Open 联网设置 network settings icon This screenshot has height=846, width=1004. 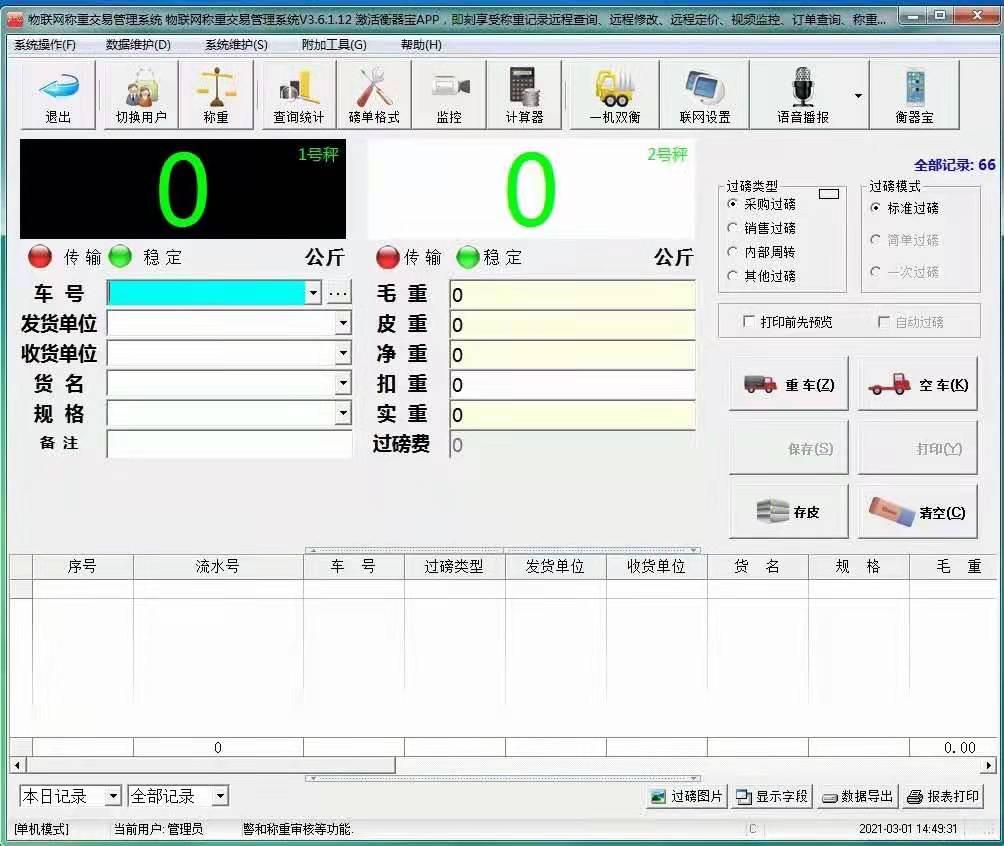point(705,95)
